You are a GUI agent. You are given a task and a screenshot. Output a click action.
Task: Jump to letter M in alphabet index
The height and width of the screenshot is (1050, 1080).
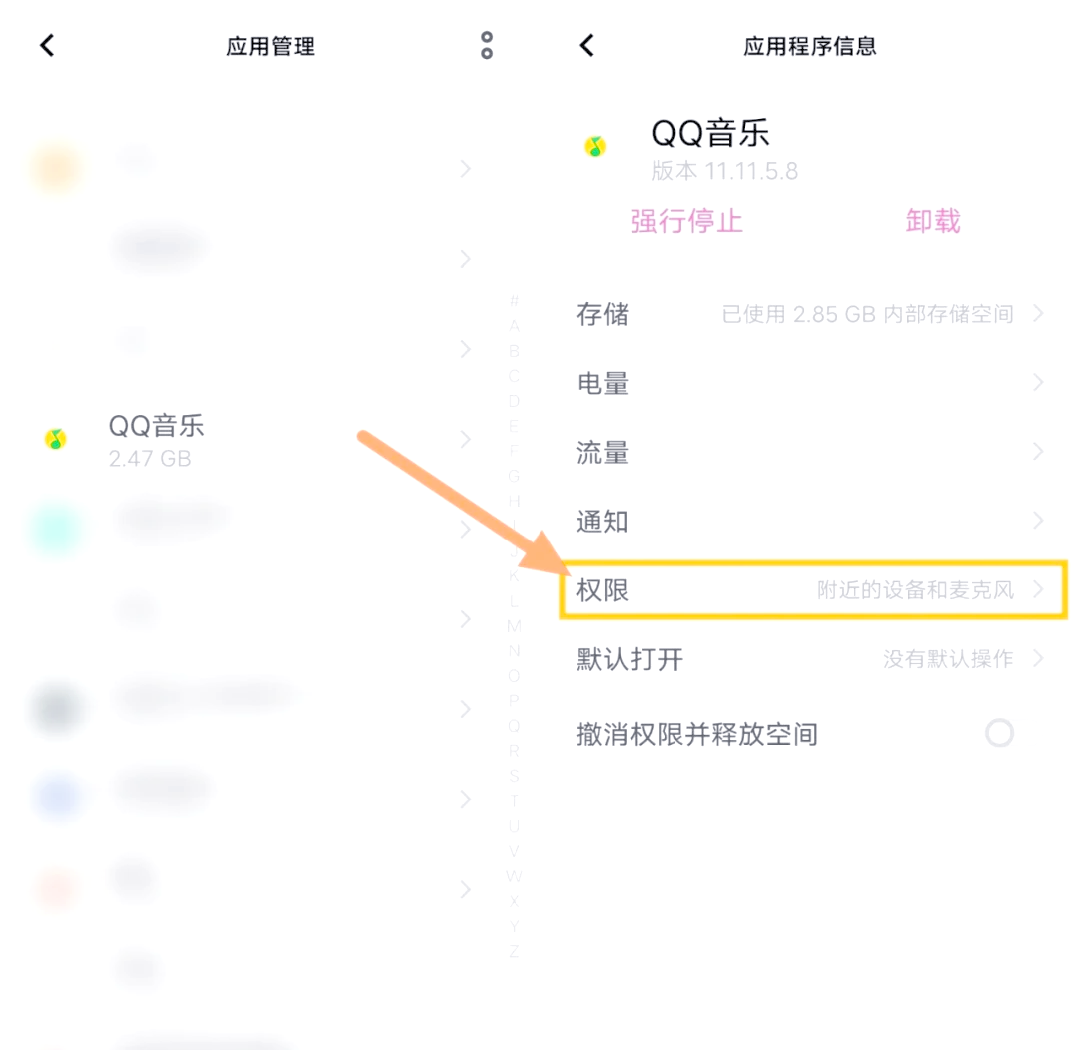coord(514,626)
